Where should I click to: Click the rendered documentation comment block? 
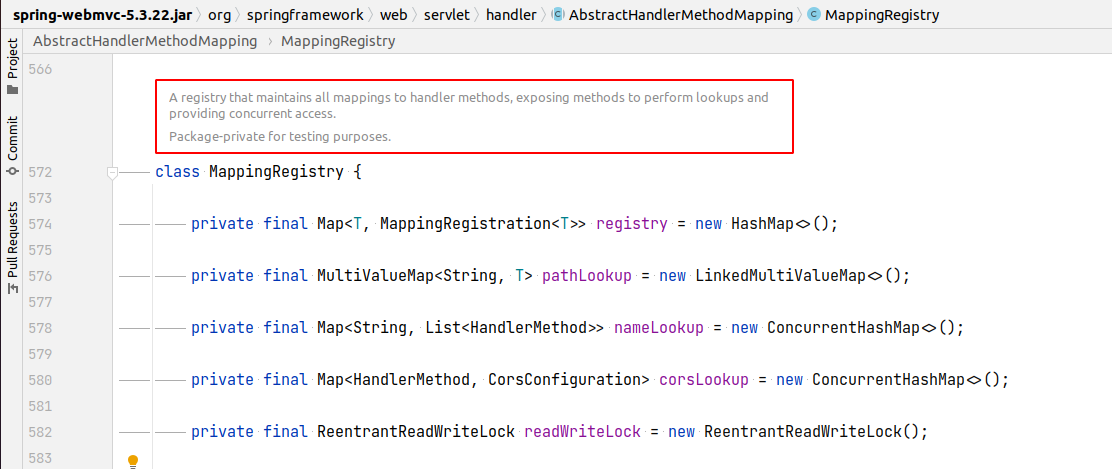pos(474,116)
